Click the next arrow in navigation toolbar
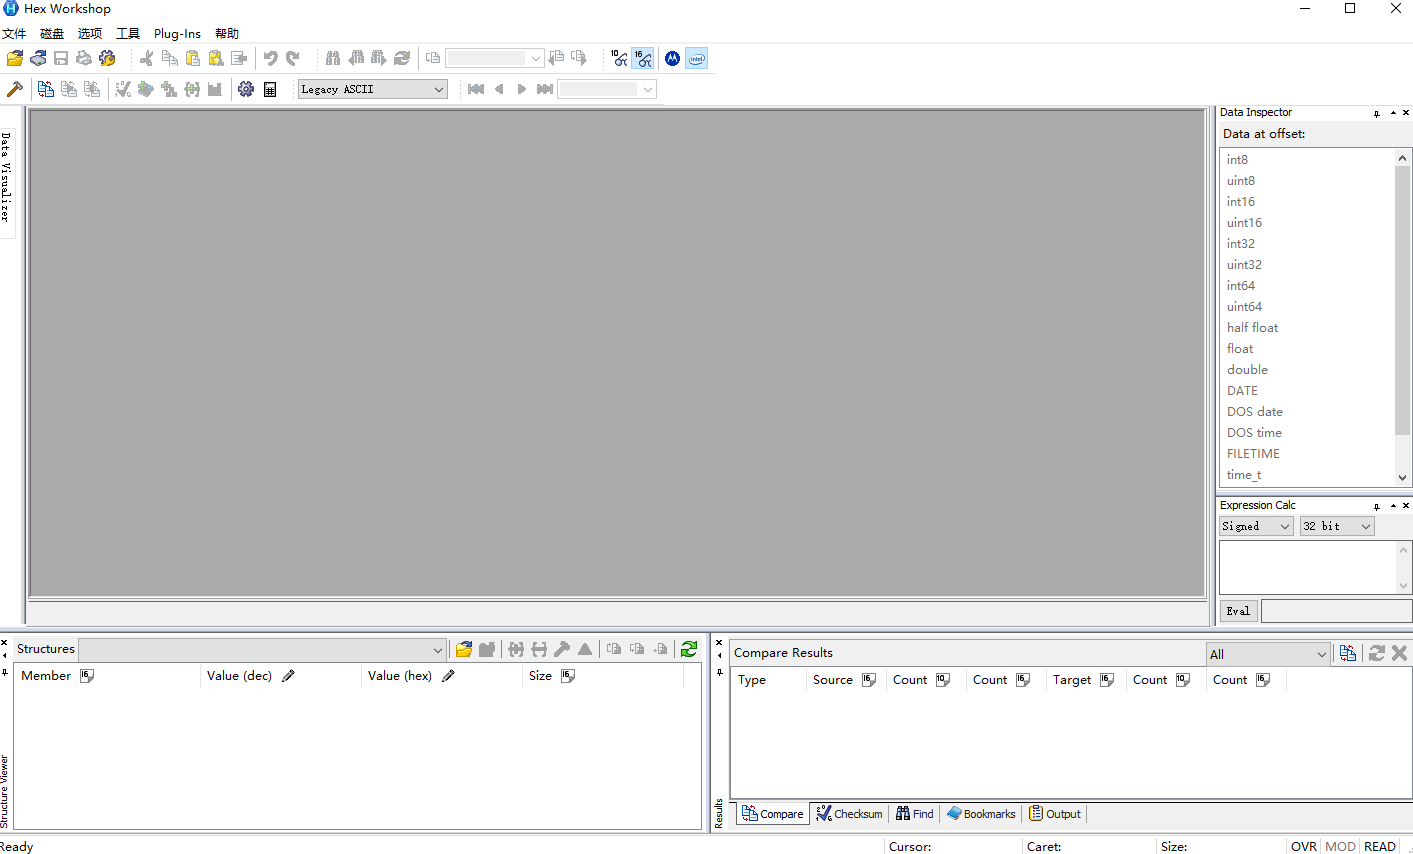The width and height of the screenshot is (1413, 854). (521, 89)
